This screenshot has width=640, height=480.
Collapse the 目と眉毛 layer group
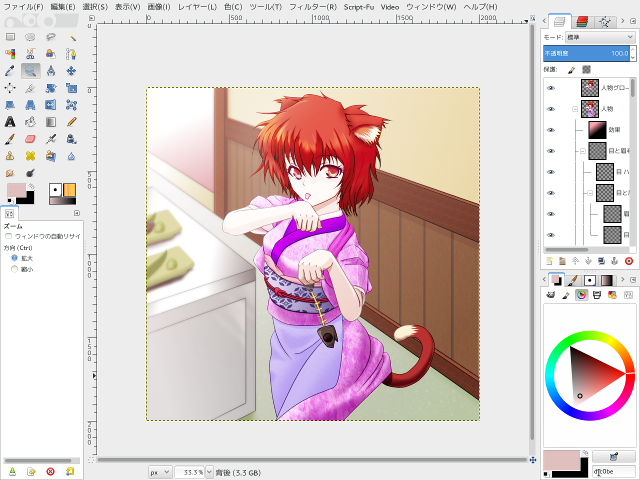(582, 151)
